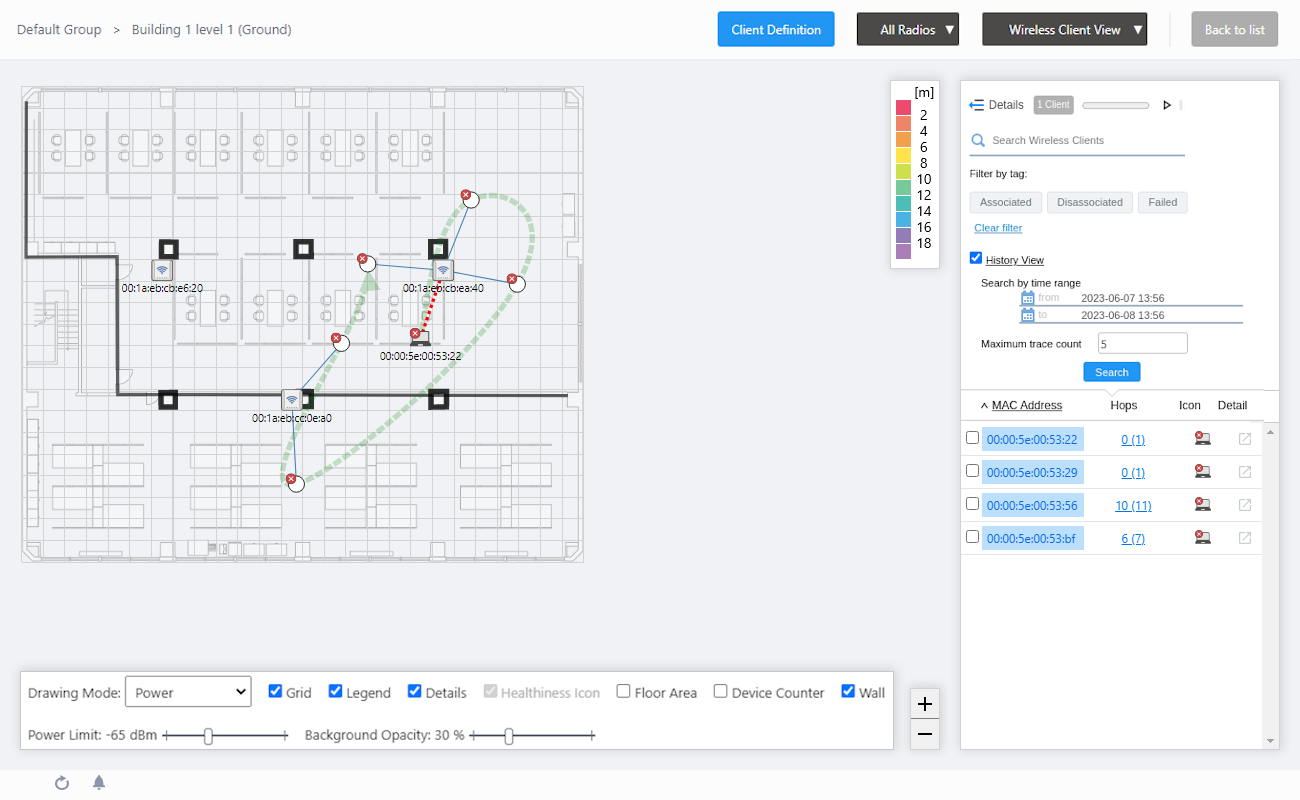Click the zoom in plus button
Image resolution: width=1300 pixels, height=800 pixels.
click(x=925, y=704)
